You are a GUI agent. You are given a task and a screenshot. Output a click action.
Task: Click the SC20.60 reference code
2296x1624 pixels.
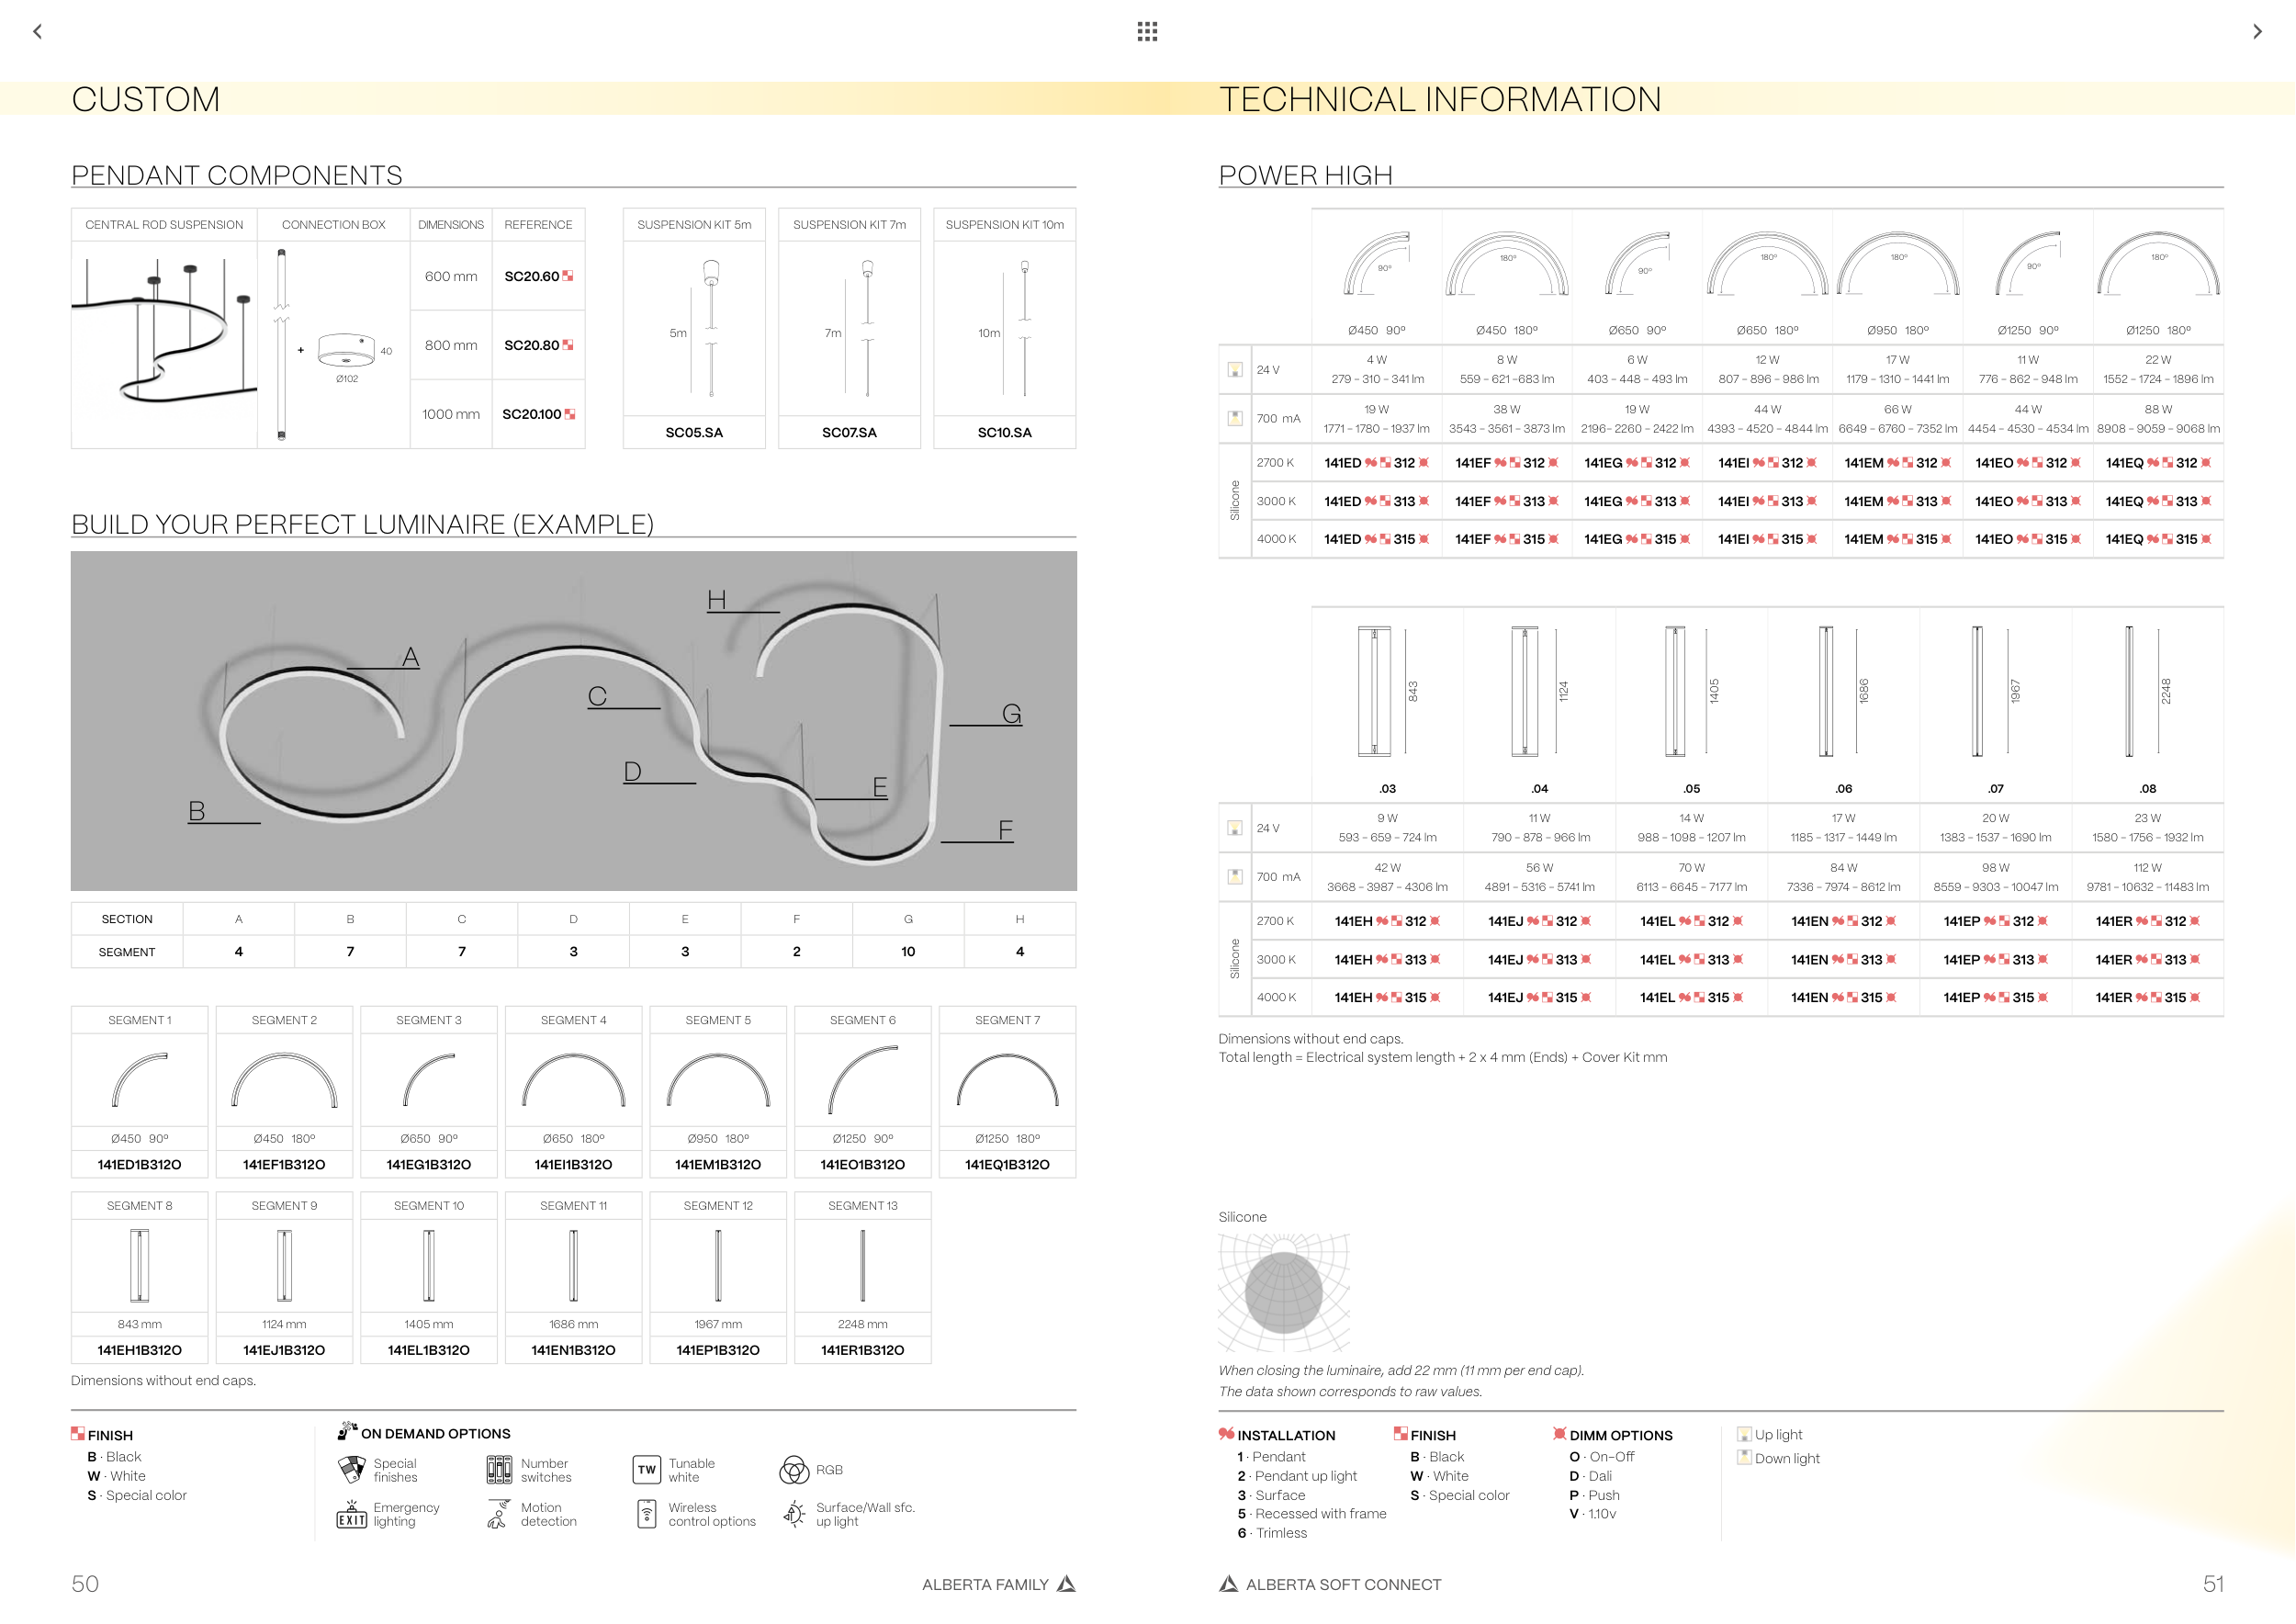click(531, 276)
